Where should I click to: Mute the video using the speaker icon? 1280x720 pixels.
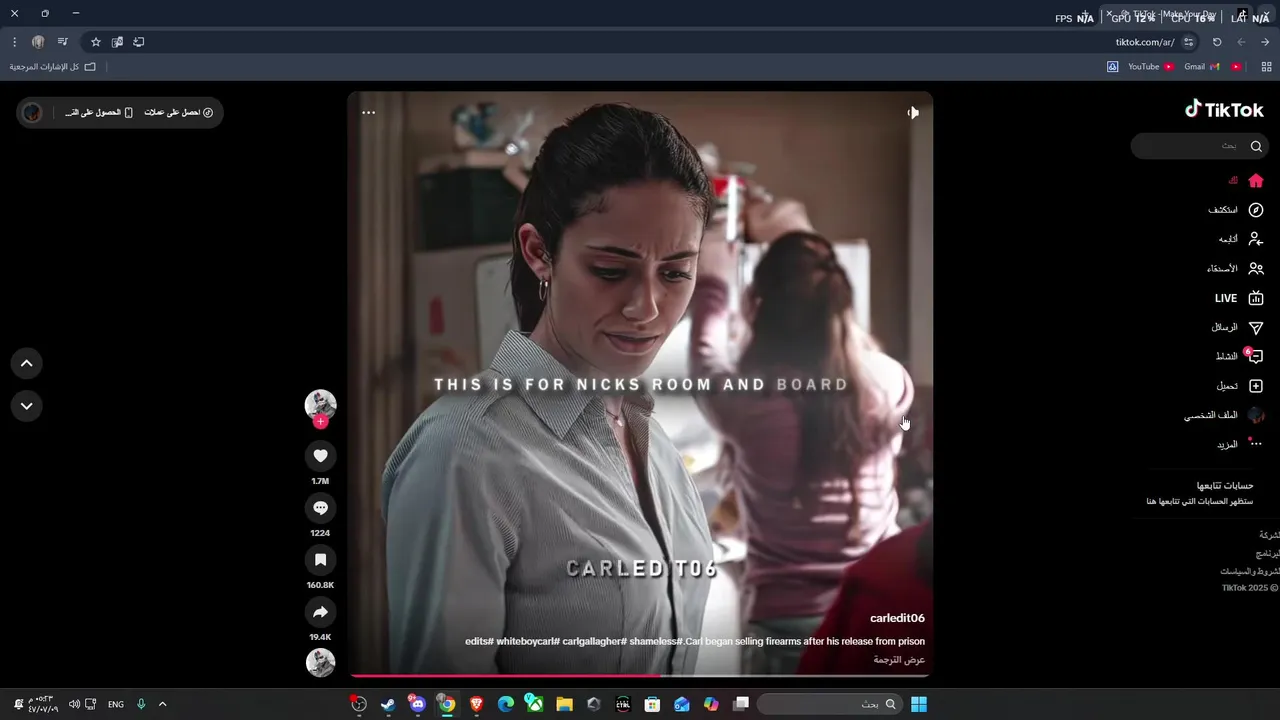[913, 113]
